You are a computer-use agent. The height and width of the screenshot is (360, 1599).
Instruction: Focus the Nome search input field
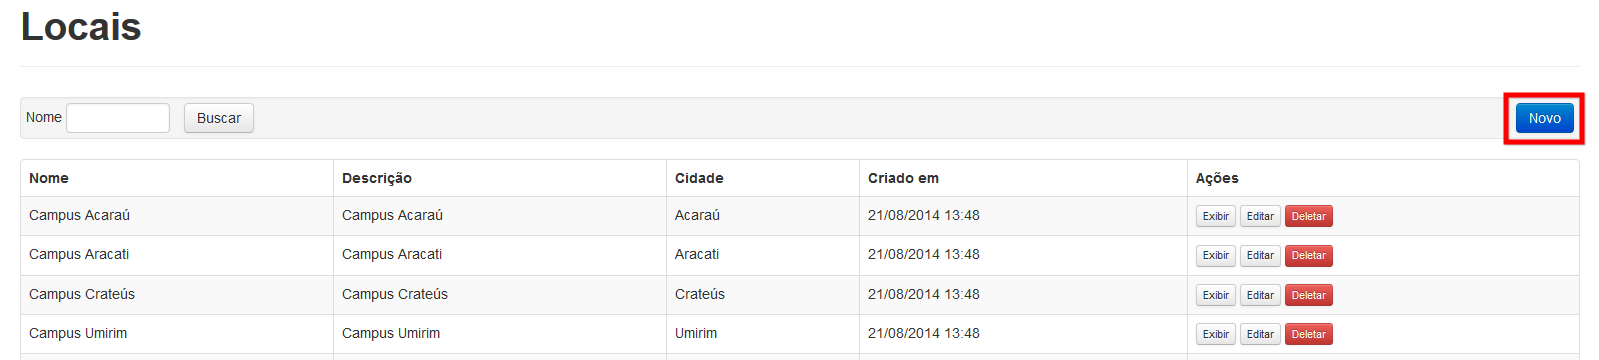point(118,118)
